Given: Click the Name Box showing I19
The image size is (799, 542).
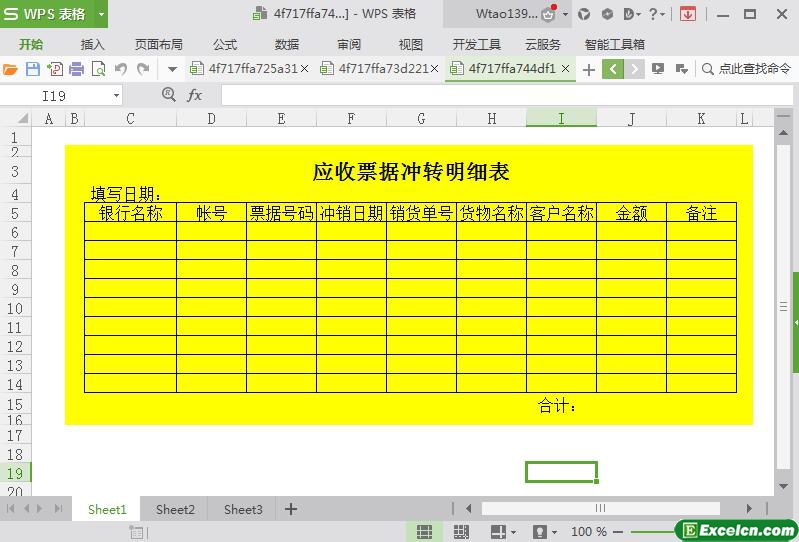Looking at the screenshot, I should [x=54, y=96].
